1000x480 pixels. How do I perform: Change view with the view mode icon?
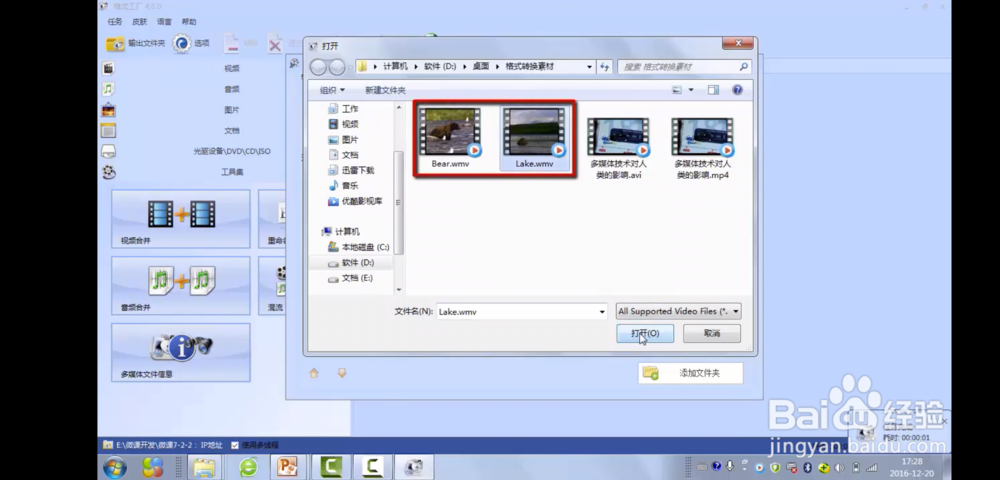(677, 91)
